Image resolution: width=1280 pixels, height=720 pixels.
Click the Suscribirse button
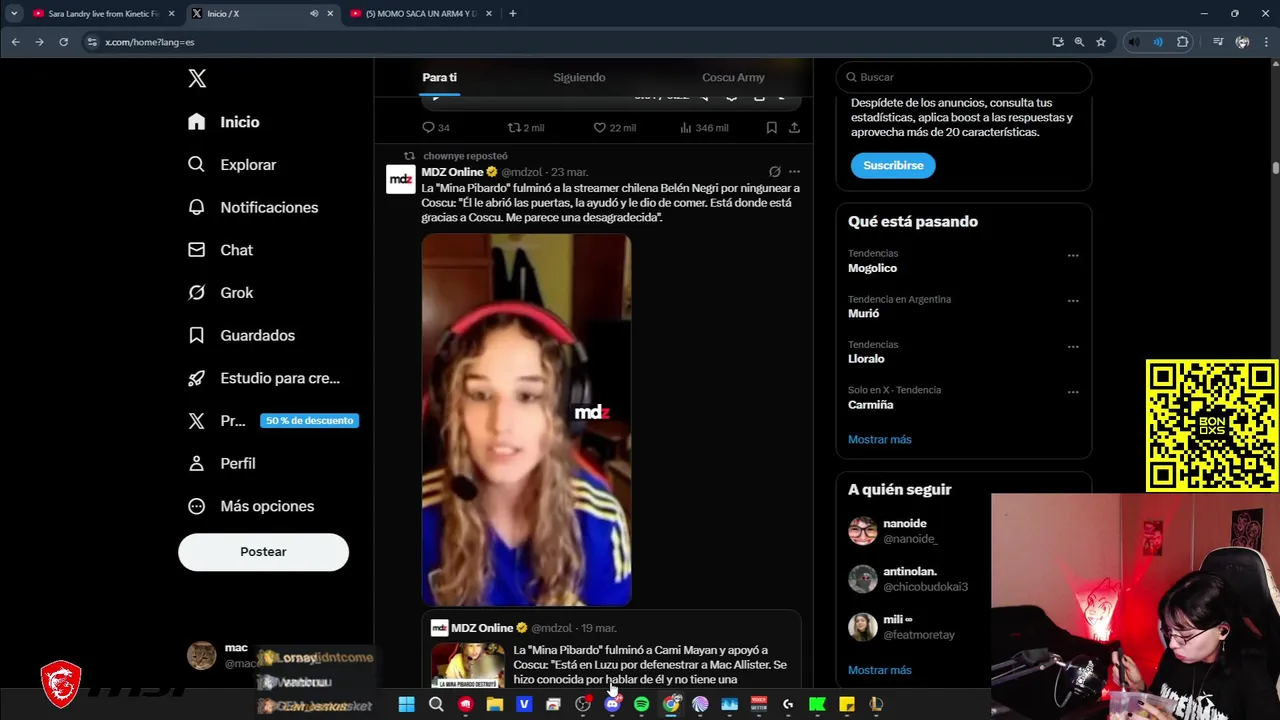893,165
